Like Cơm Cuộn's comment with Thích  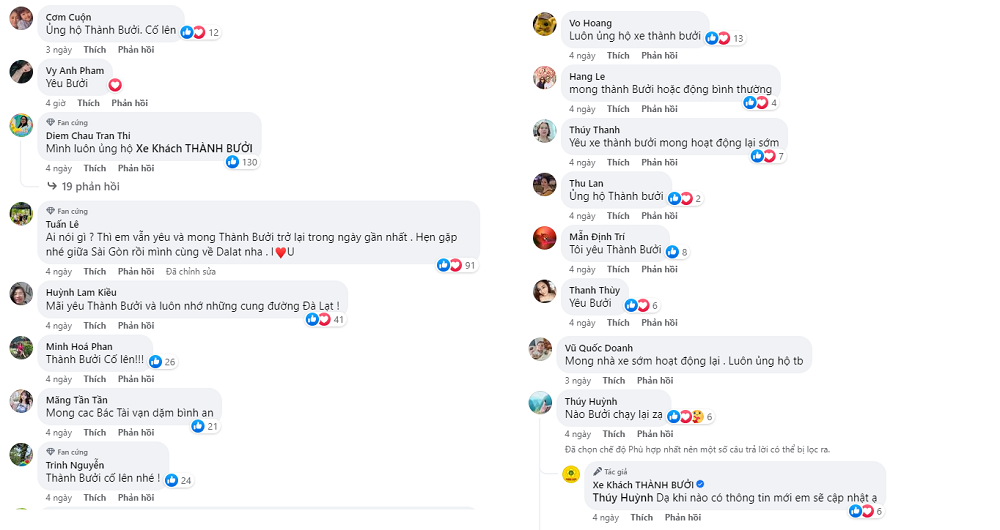[x=95, y=49]
